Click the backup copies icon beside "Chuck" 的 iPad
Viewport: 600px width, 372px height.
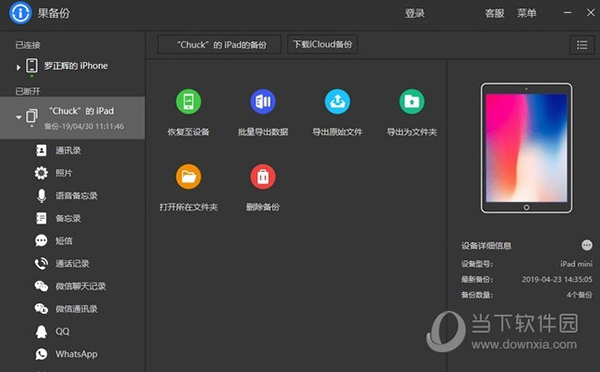[32, 116]
